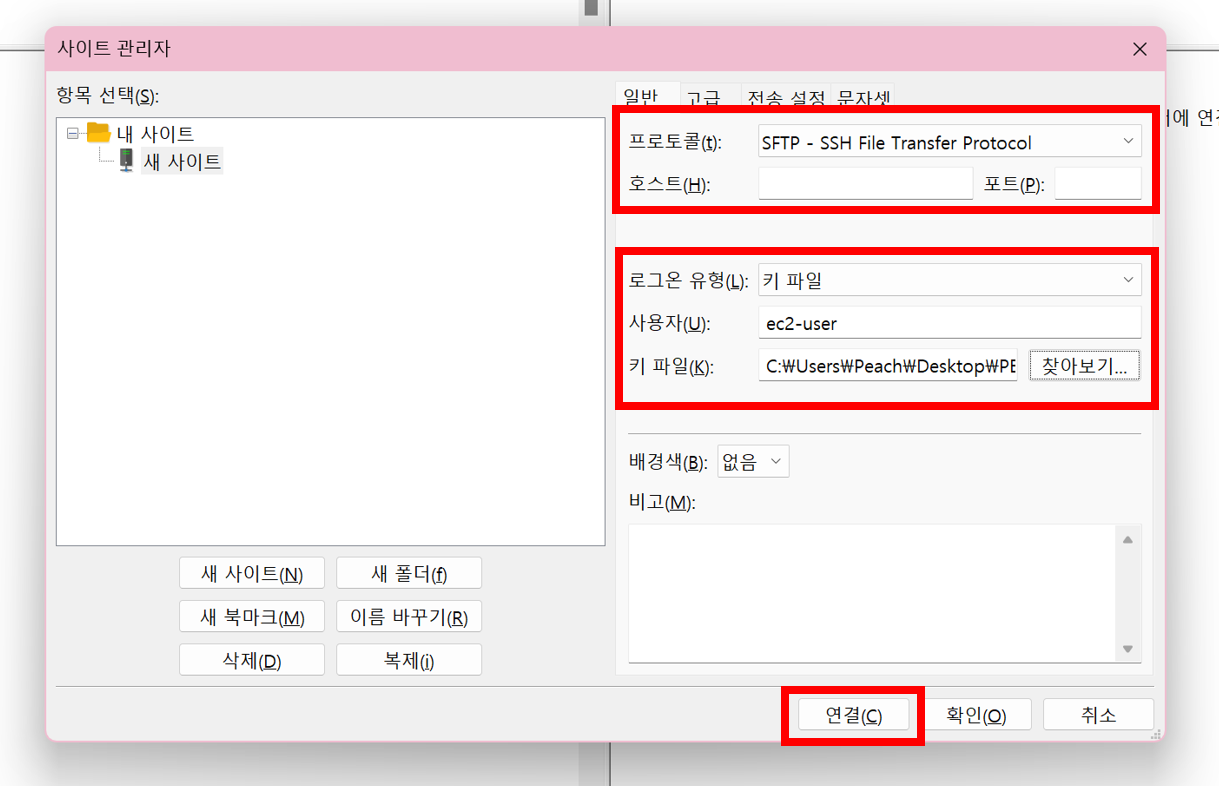Open the 로그온 유형 dropdown

click(x=949, y=281)
